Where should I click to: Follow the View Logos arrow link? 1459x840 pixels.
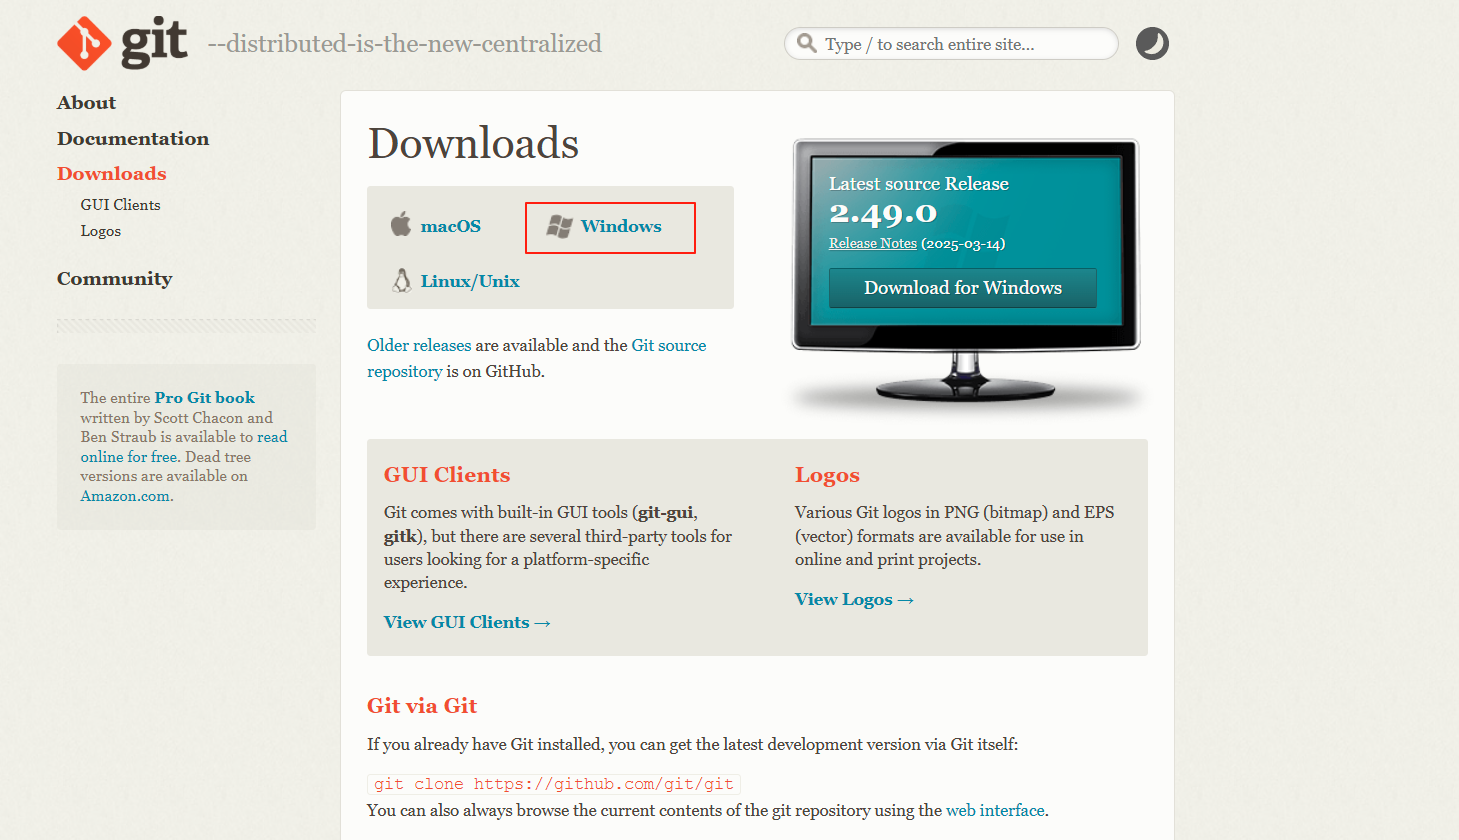pyautogui.click(x=854, y=599)
